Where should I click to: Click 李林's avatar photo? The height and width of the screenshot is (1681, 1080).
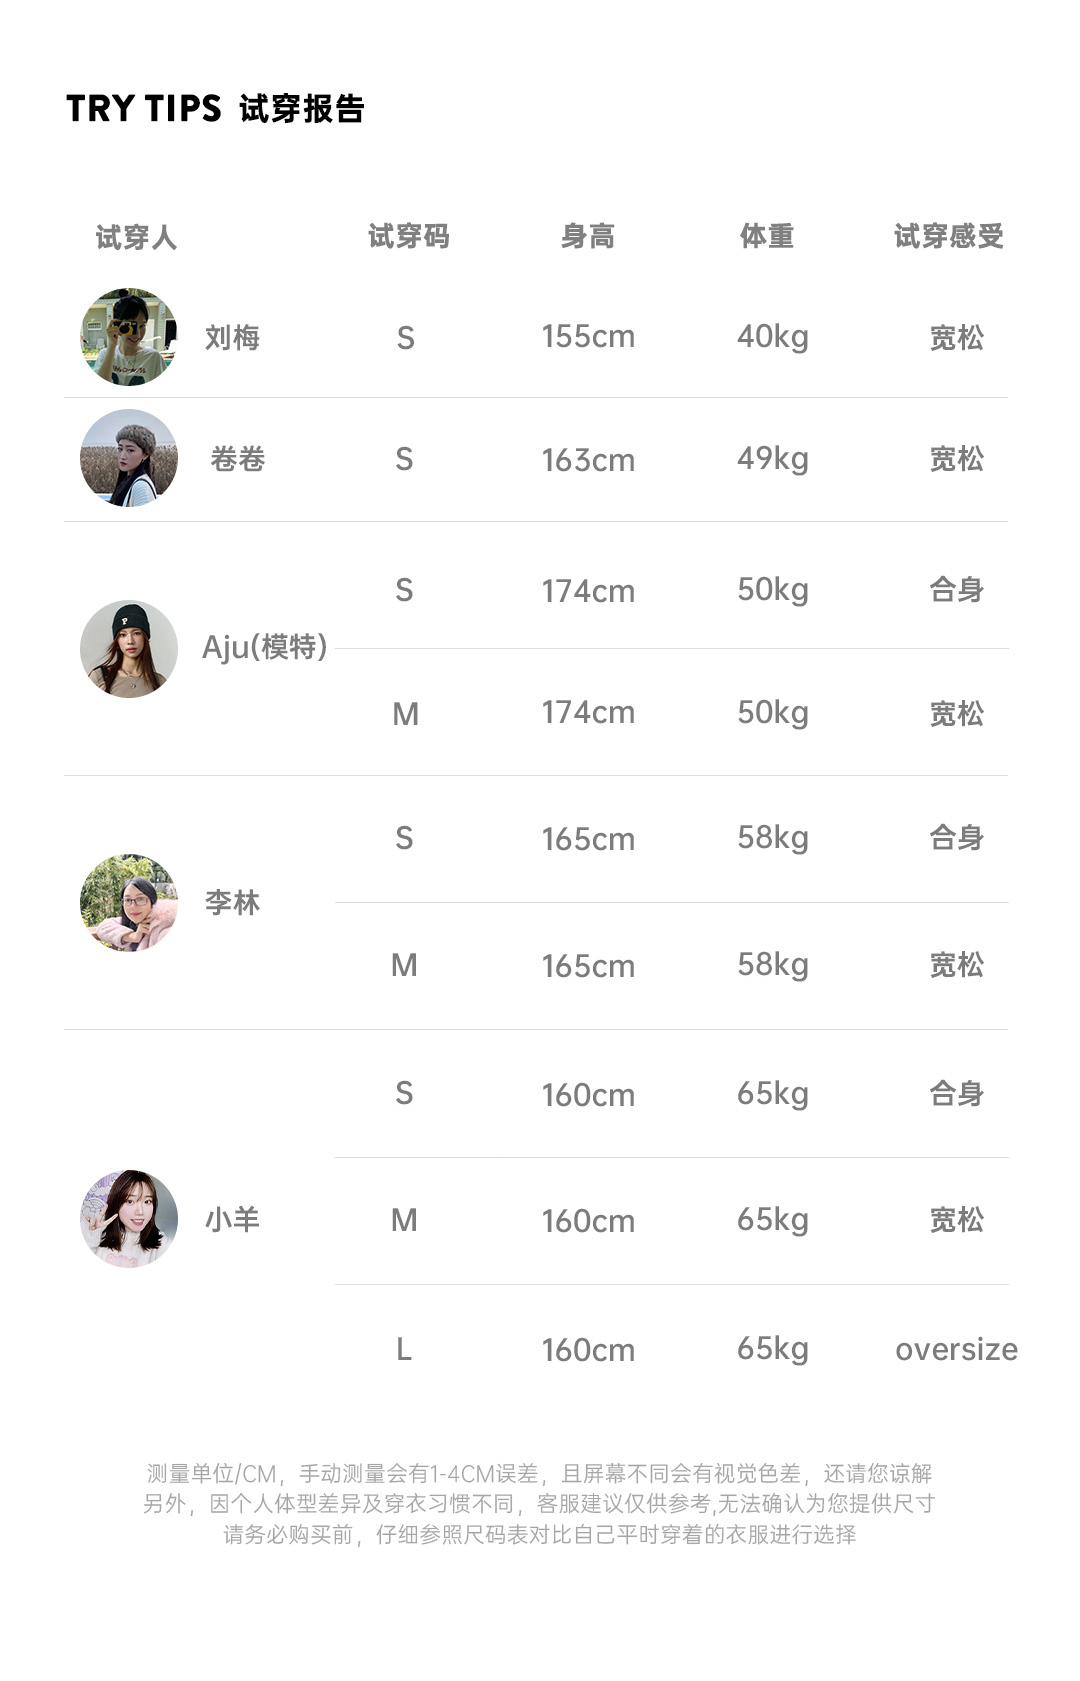pyautogui.click(x=128, y=902)
